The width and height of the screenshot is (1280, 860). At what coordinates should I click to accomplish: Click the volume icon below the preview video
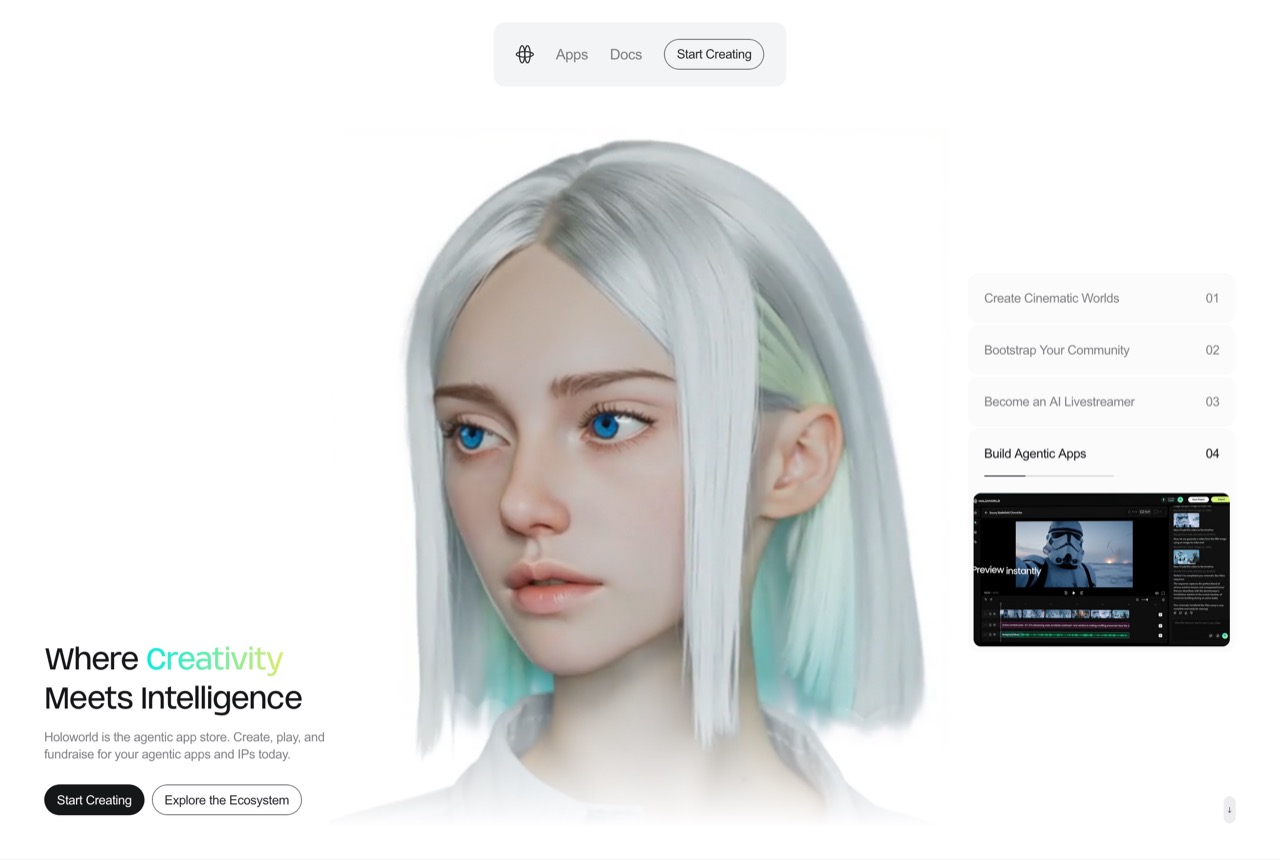(1156, 593)
